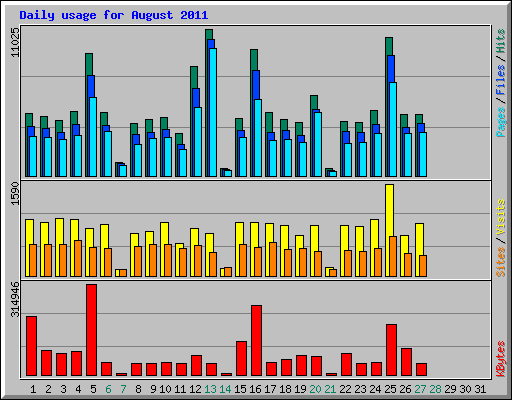512x400 pixels.
Task: Click the blue files bar for day 16
Action: pos(256,85)
